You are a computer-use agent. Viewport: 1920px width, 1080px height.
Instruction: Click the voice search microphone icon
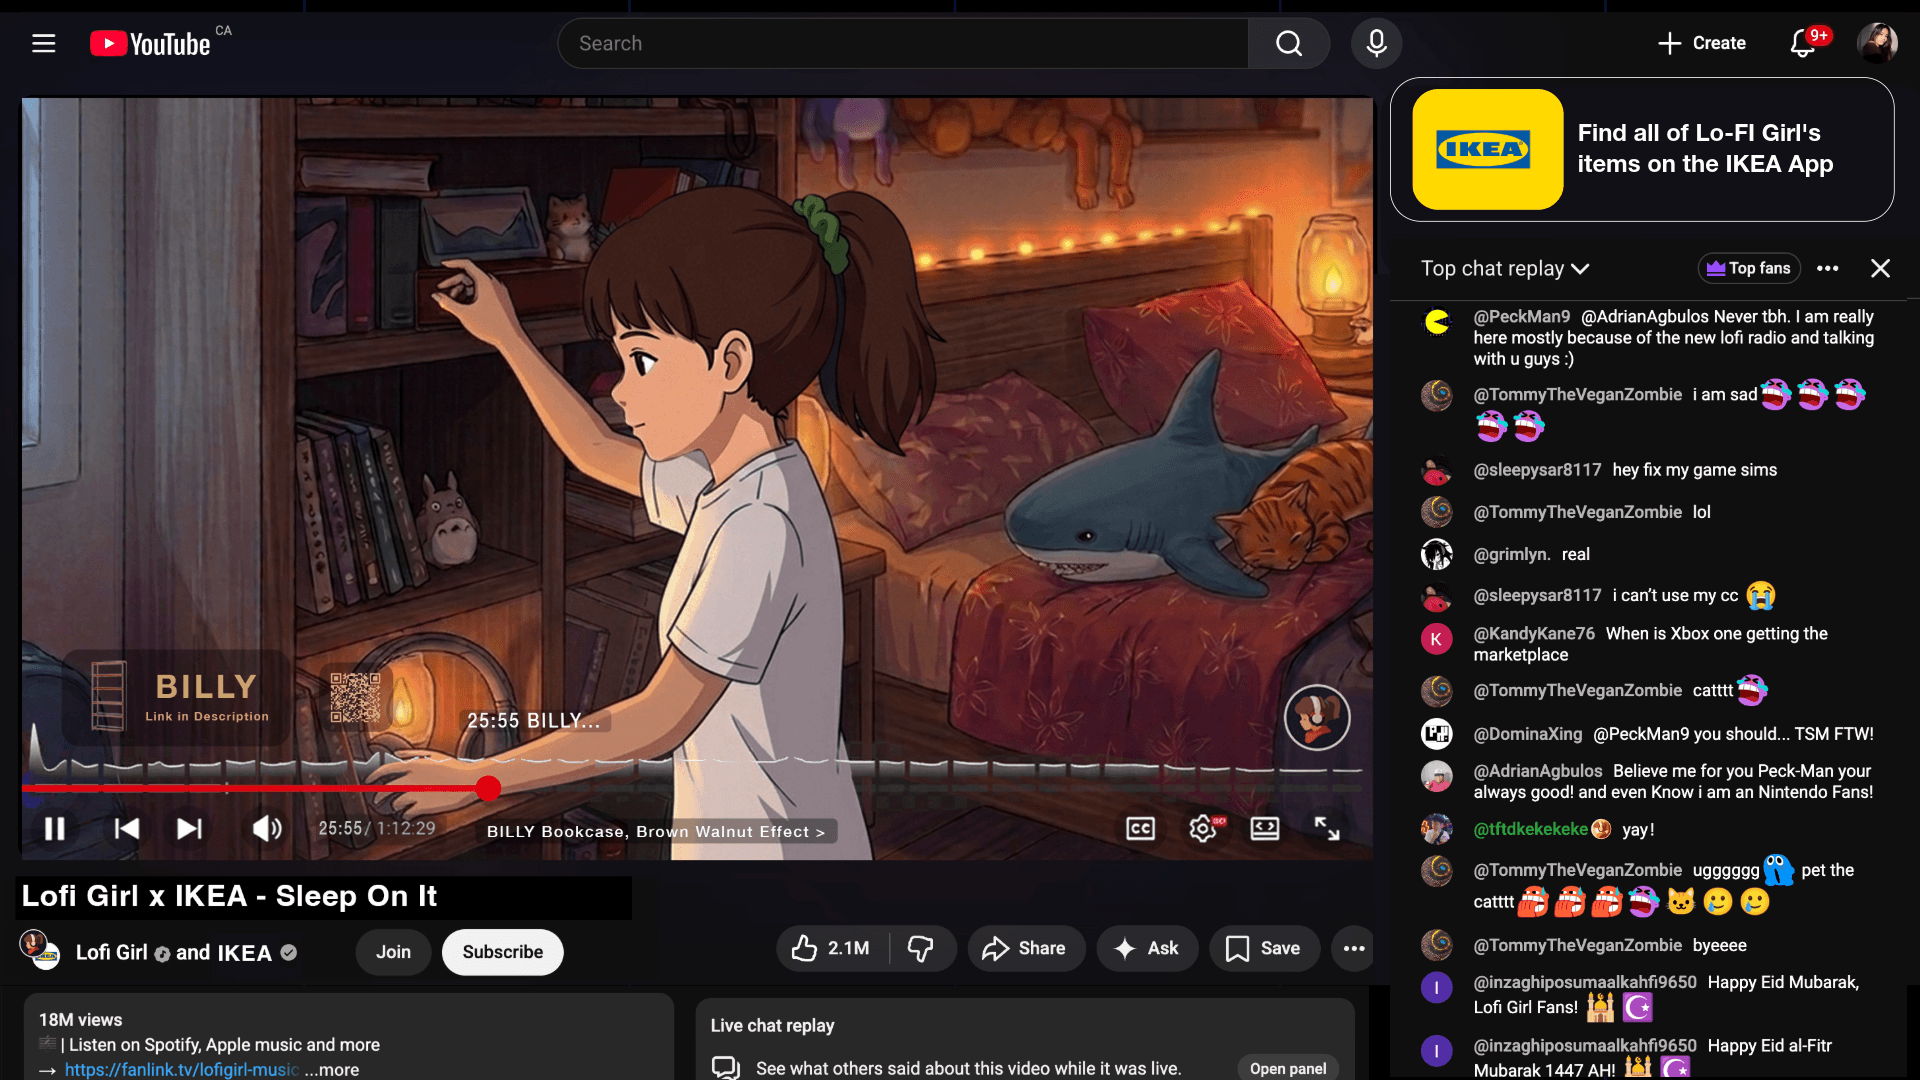click(1376, 43)
